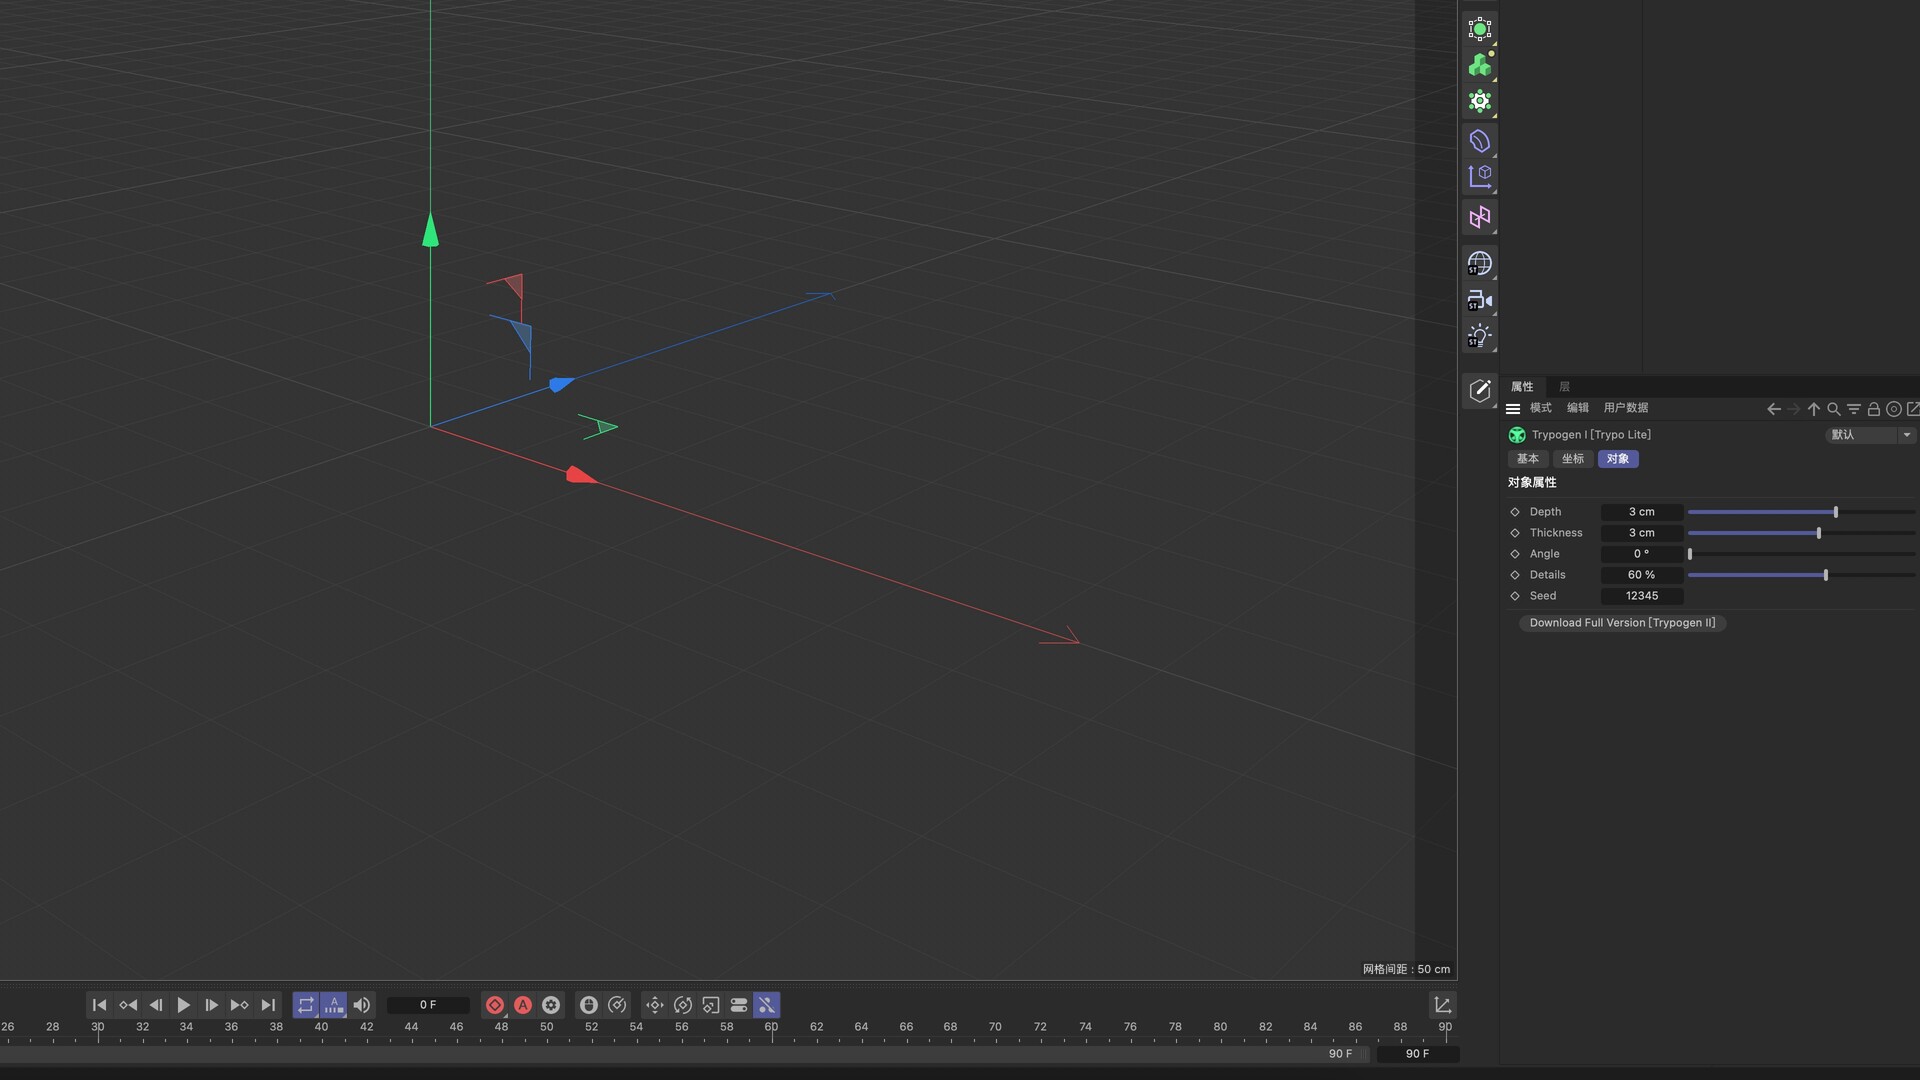Click Download Full Version [Trypogen II] button
Viewport: 1920px width, 1080px height.
tap(1622, 623)
